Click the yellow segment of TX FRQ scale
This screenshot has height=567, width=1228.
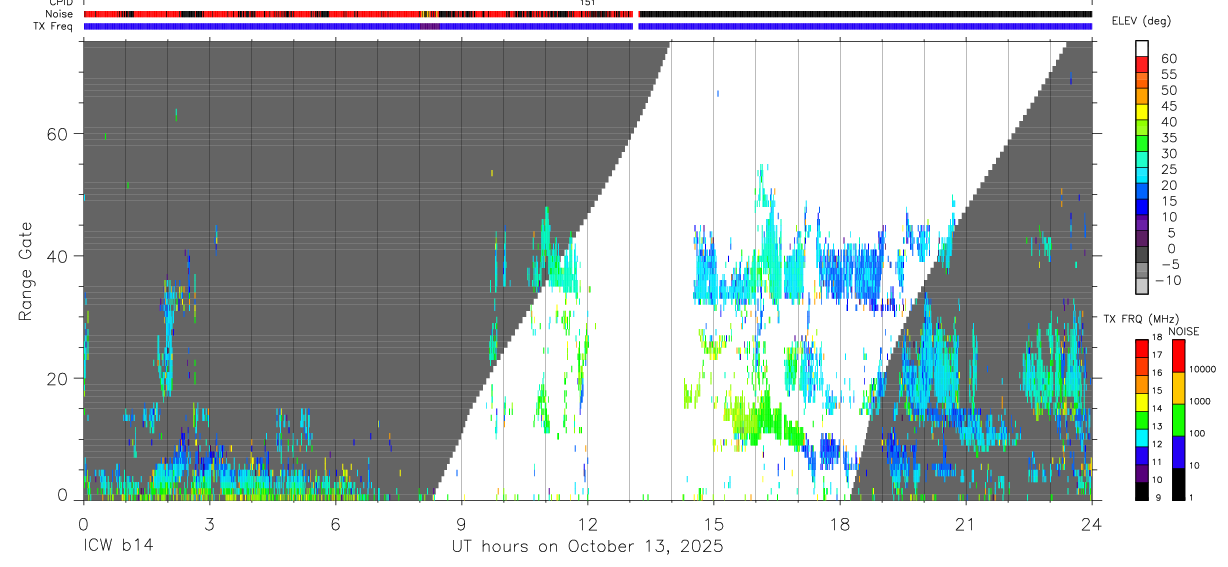pos(1142,402)
